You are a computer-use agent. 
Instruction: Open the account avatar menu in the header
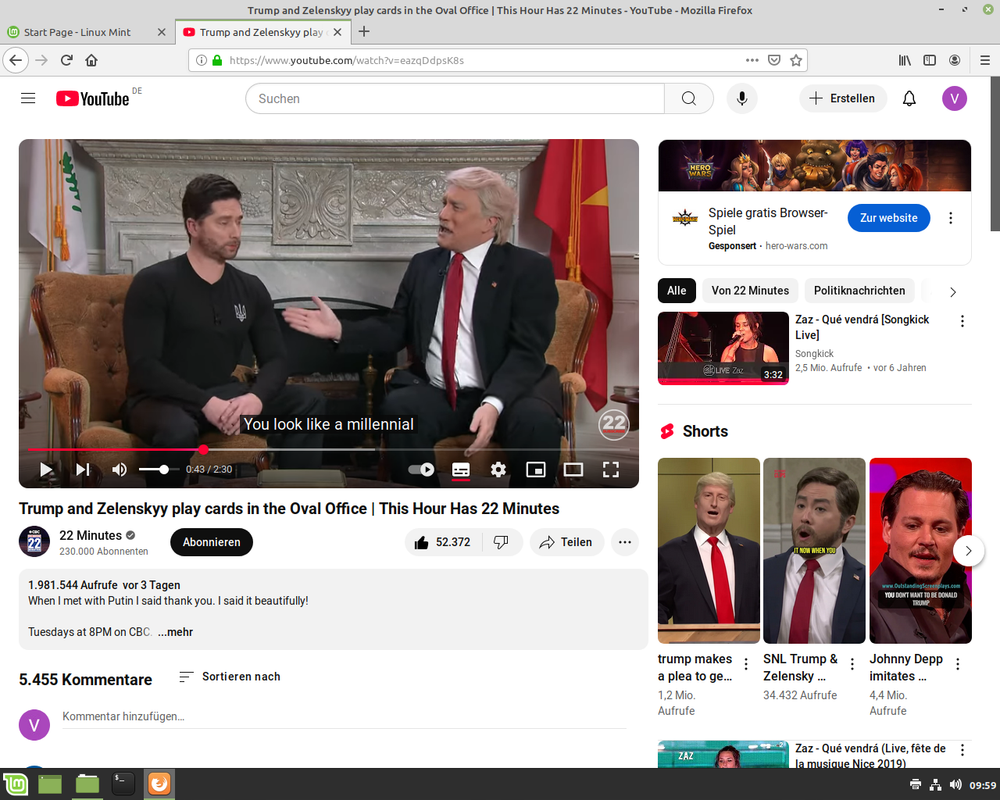pyautogui.click(x=954, y=98)
